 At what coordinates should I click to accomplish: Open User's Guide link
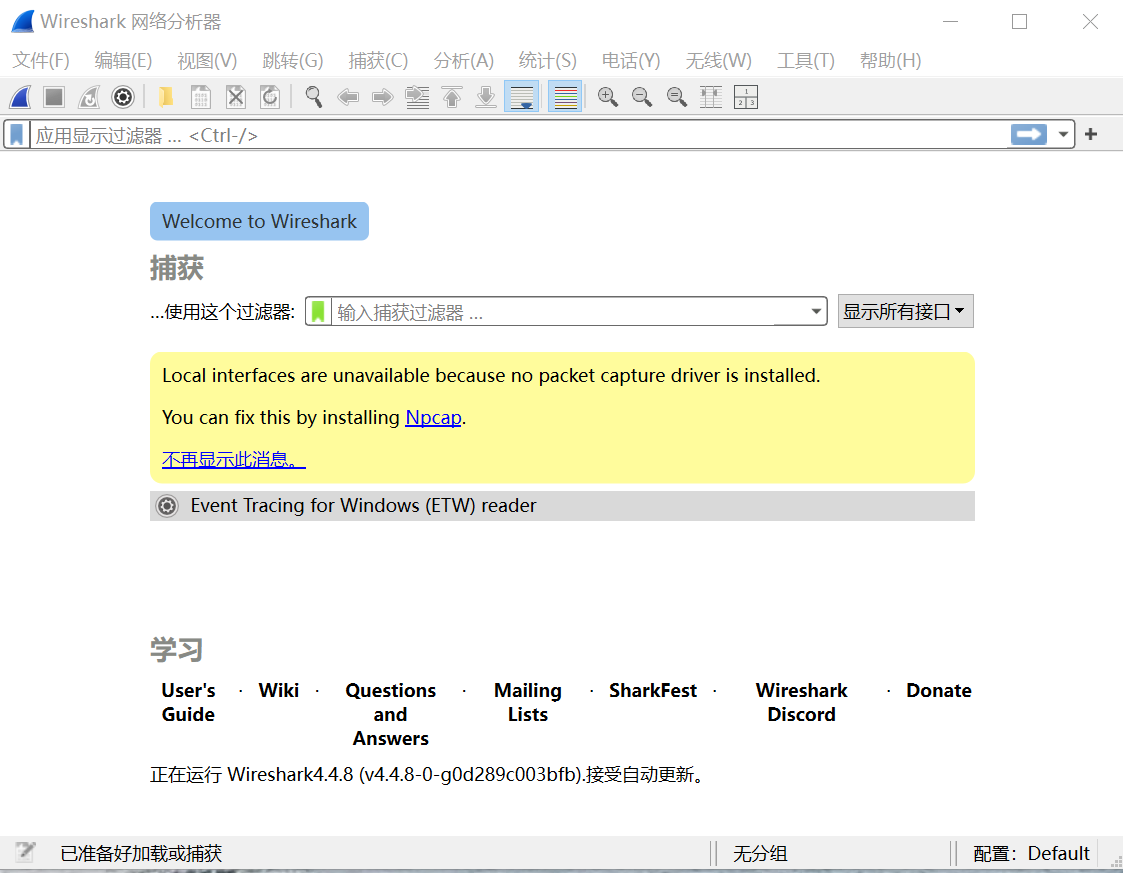[x=188, y=702]
